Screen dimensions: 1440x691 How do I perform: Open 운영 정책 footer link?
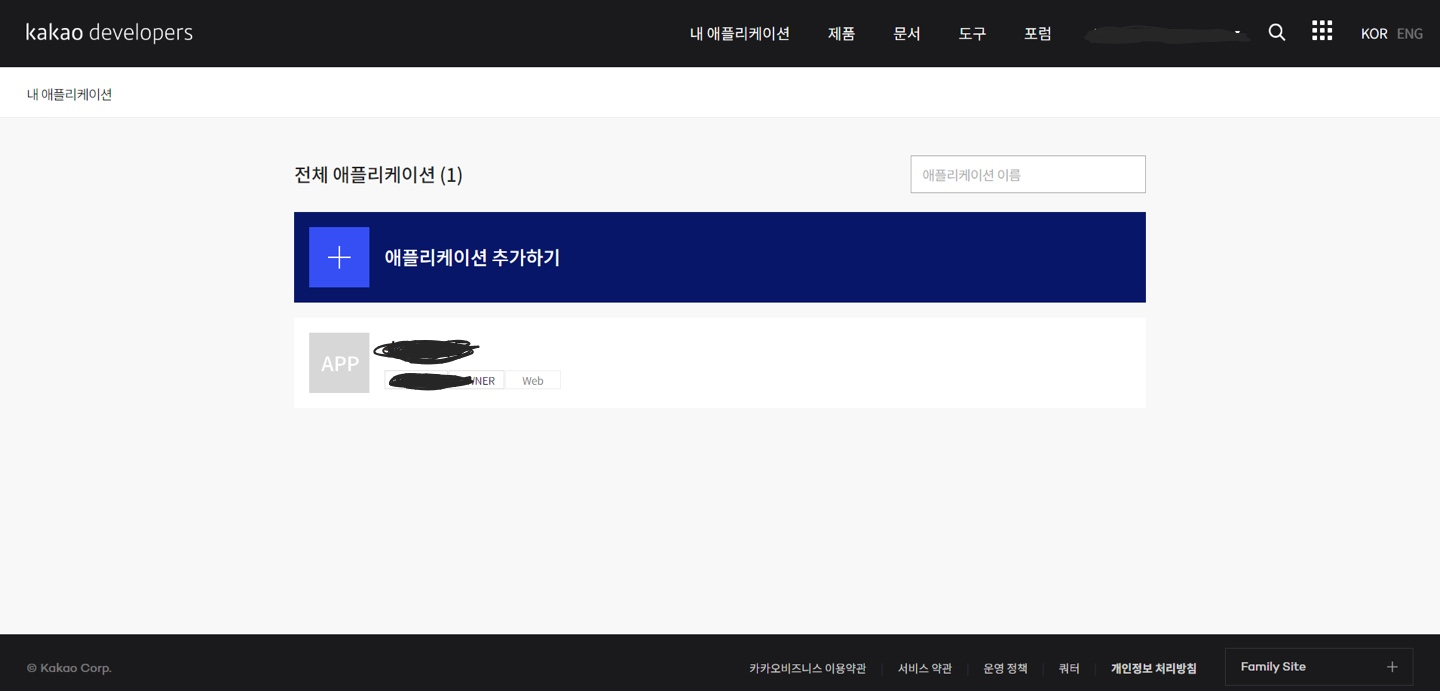coord(1005,668)
